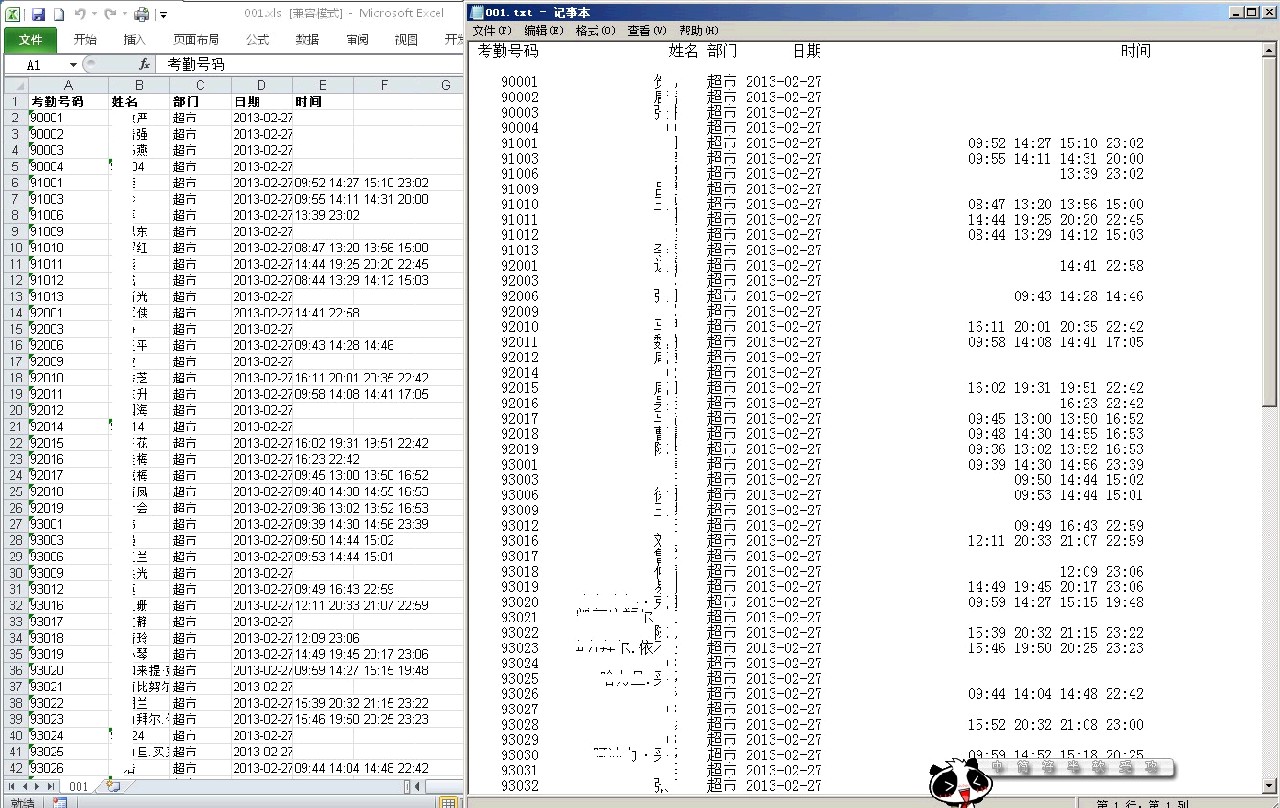Open the Undo history dropdown arrow

[93, 15]
